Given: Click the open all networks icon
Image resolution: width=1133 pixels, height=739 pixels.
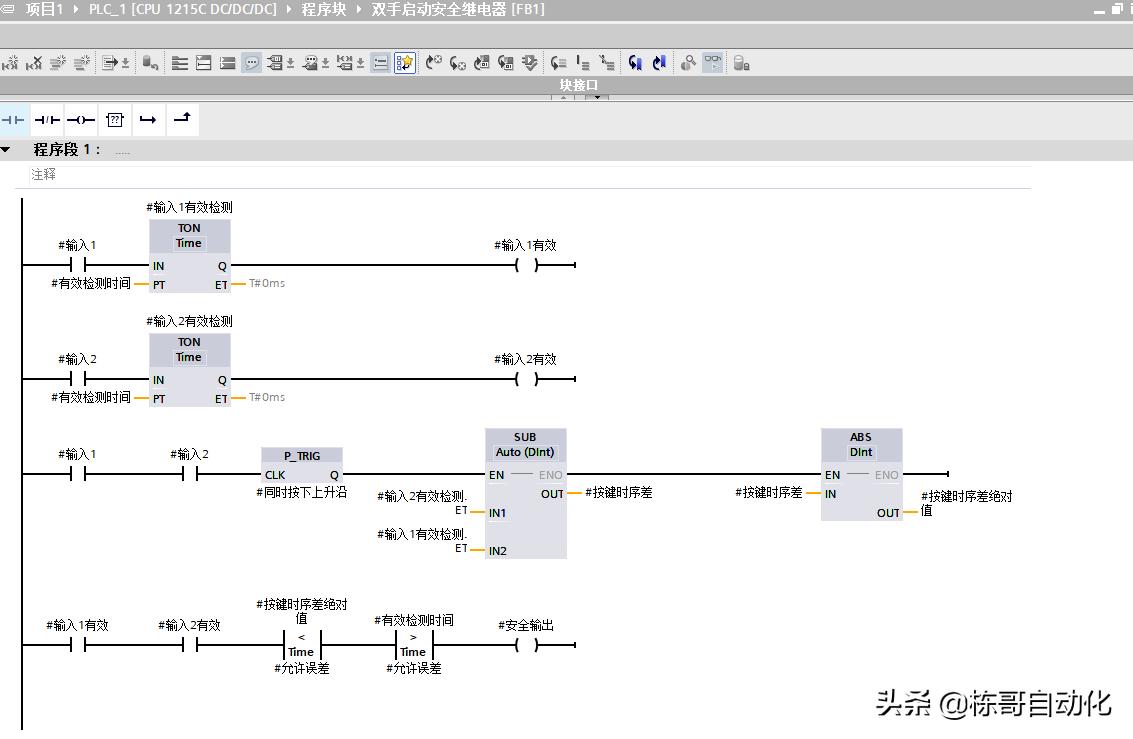Looking at the screenshot, I should coord(180,63).
